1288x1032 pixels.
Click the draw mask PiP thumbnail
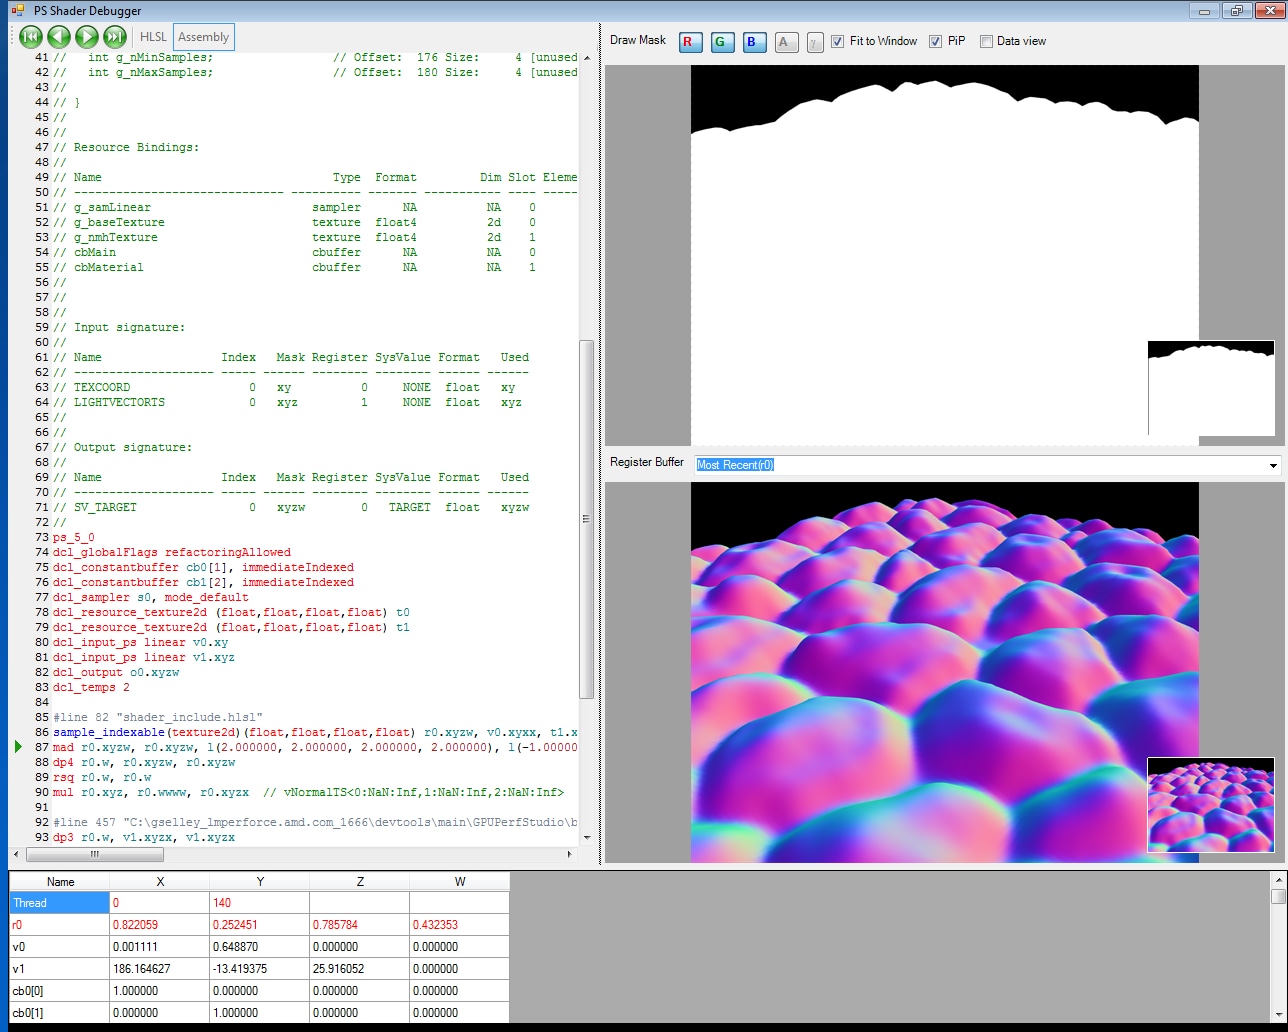1211,388
